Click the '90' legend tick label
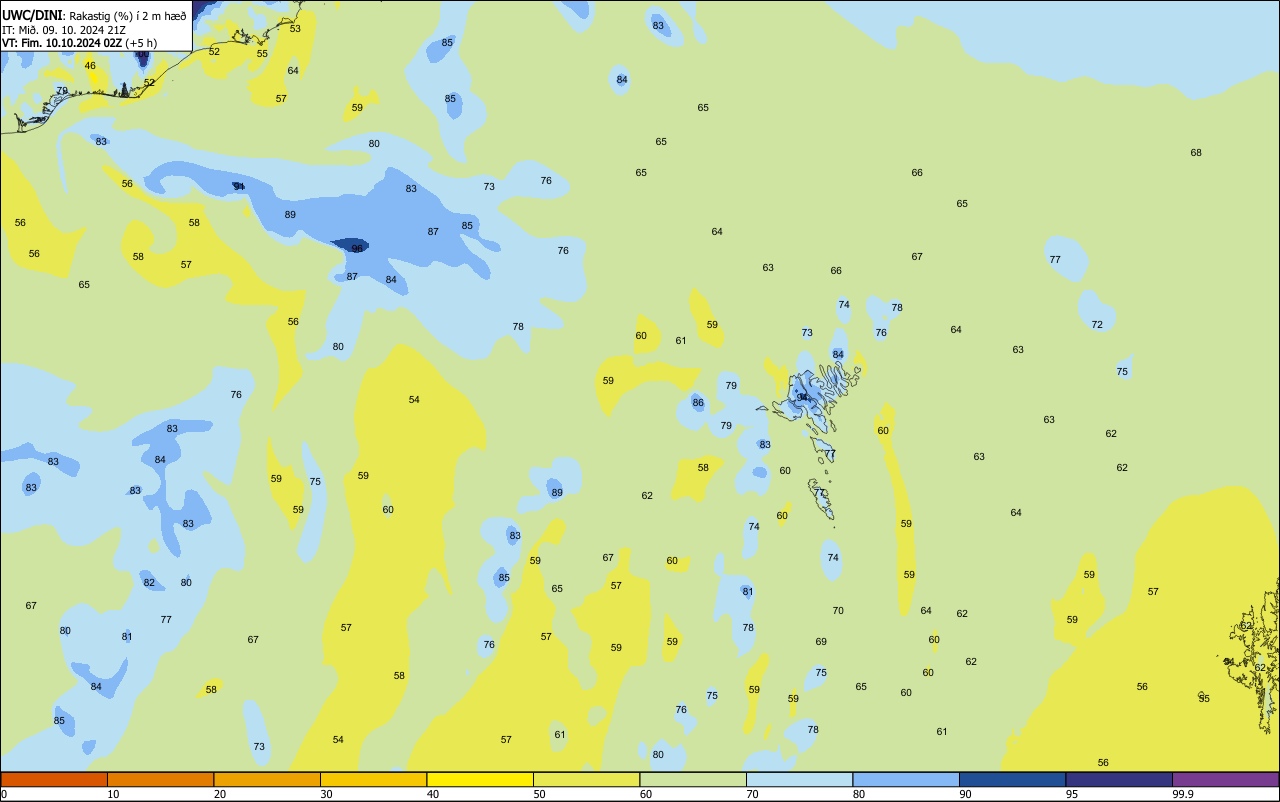Viewport: 1280px width, 802px height. point(966,794)
